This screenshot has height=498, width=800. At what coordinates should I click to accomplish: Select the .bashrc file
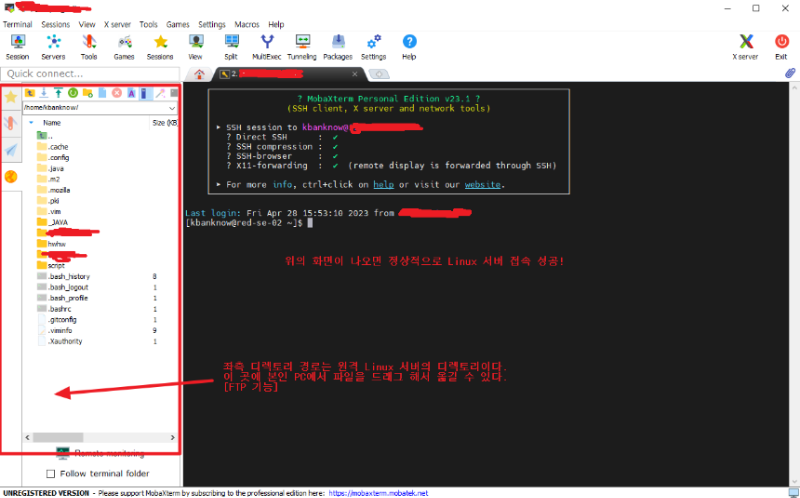point(55,309)
